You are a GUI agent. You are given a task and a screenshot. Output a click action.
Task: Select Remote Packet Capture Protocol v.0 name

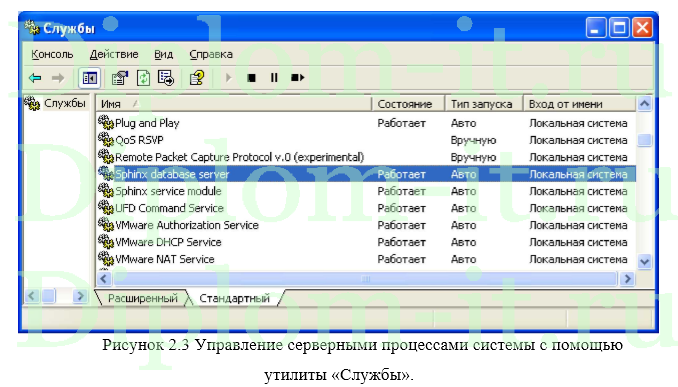click(x=240, y=157)
